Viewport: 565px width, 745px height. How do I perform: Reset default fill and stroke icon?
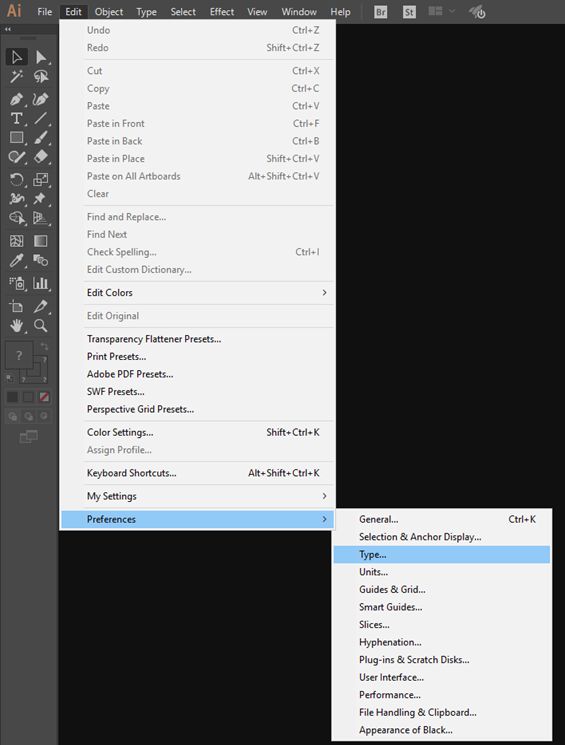pyautogui.click(x=10, y=379)
